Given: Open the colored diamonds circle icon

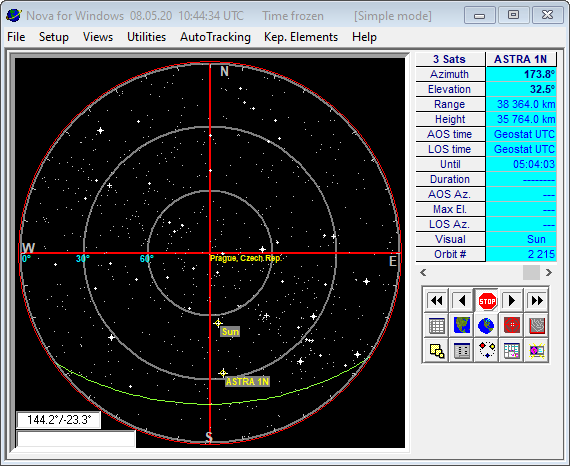Looking at the screenshot, I should click(x=486, y=350).
